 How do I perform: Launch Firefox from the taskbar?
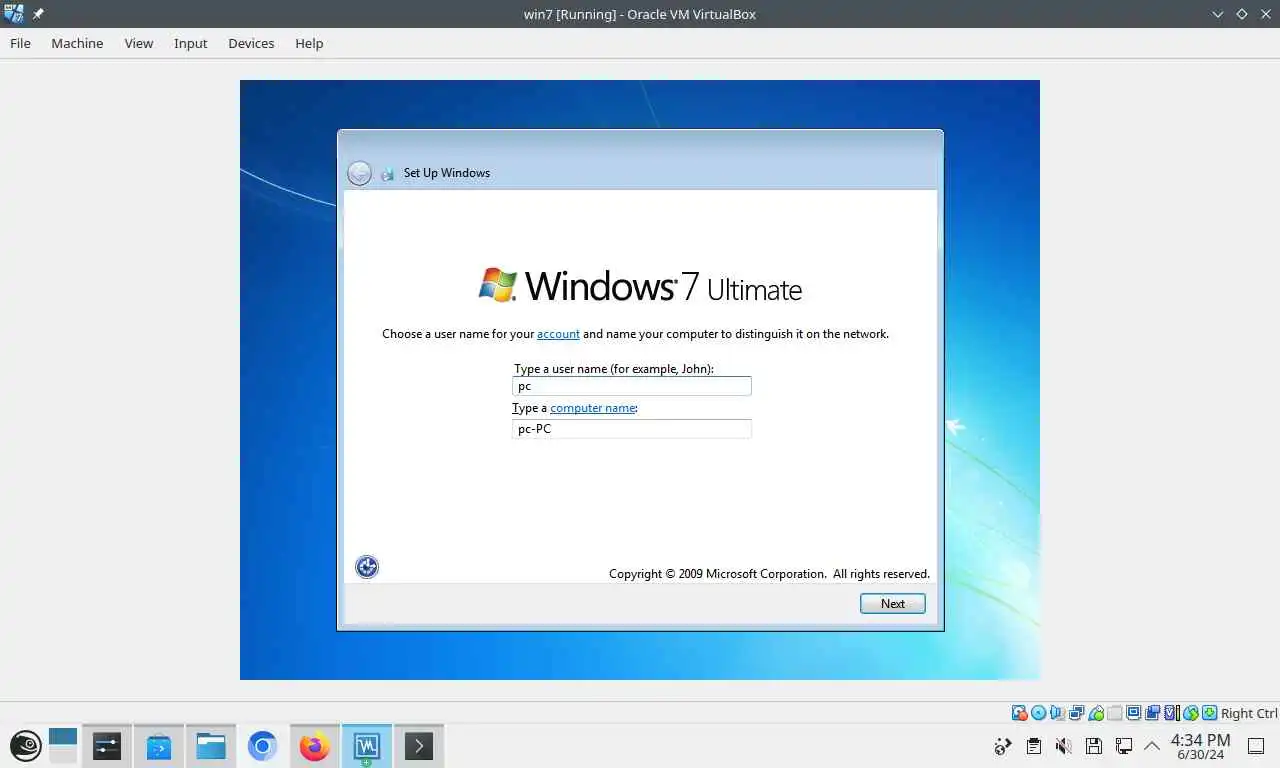315,746
